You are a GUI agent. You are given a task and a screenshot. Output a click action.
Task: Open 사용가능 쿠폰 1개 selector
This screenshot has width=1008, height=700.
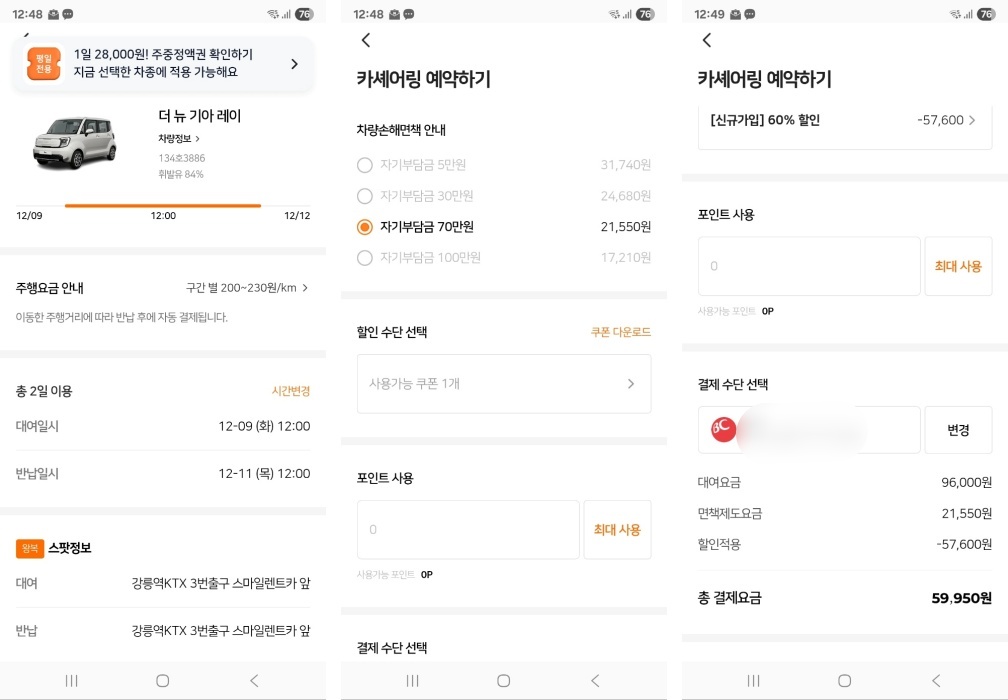503,384
